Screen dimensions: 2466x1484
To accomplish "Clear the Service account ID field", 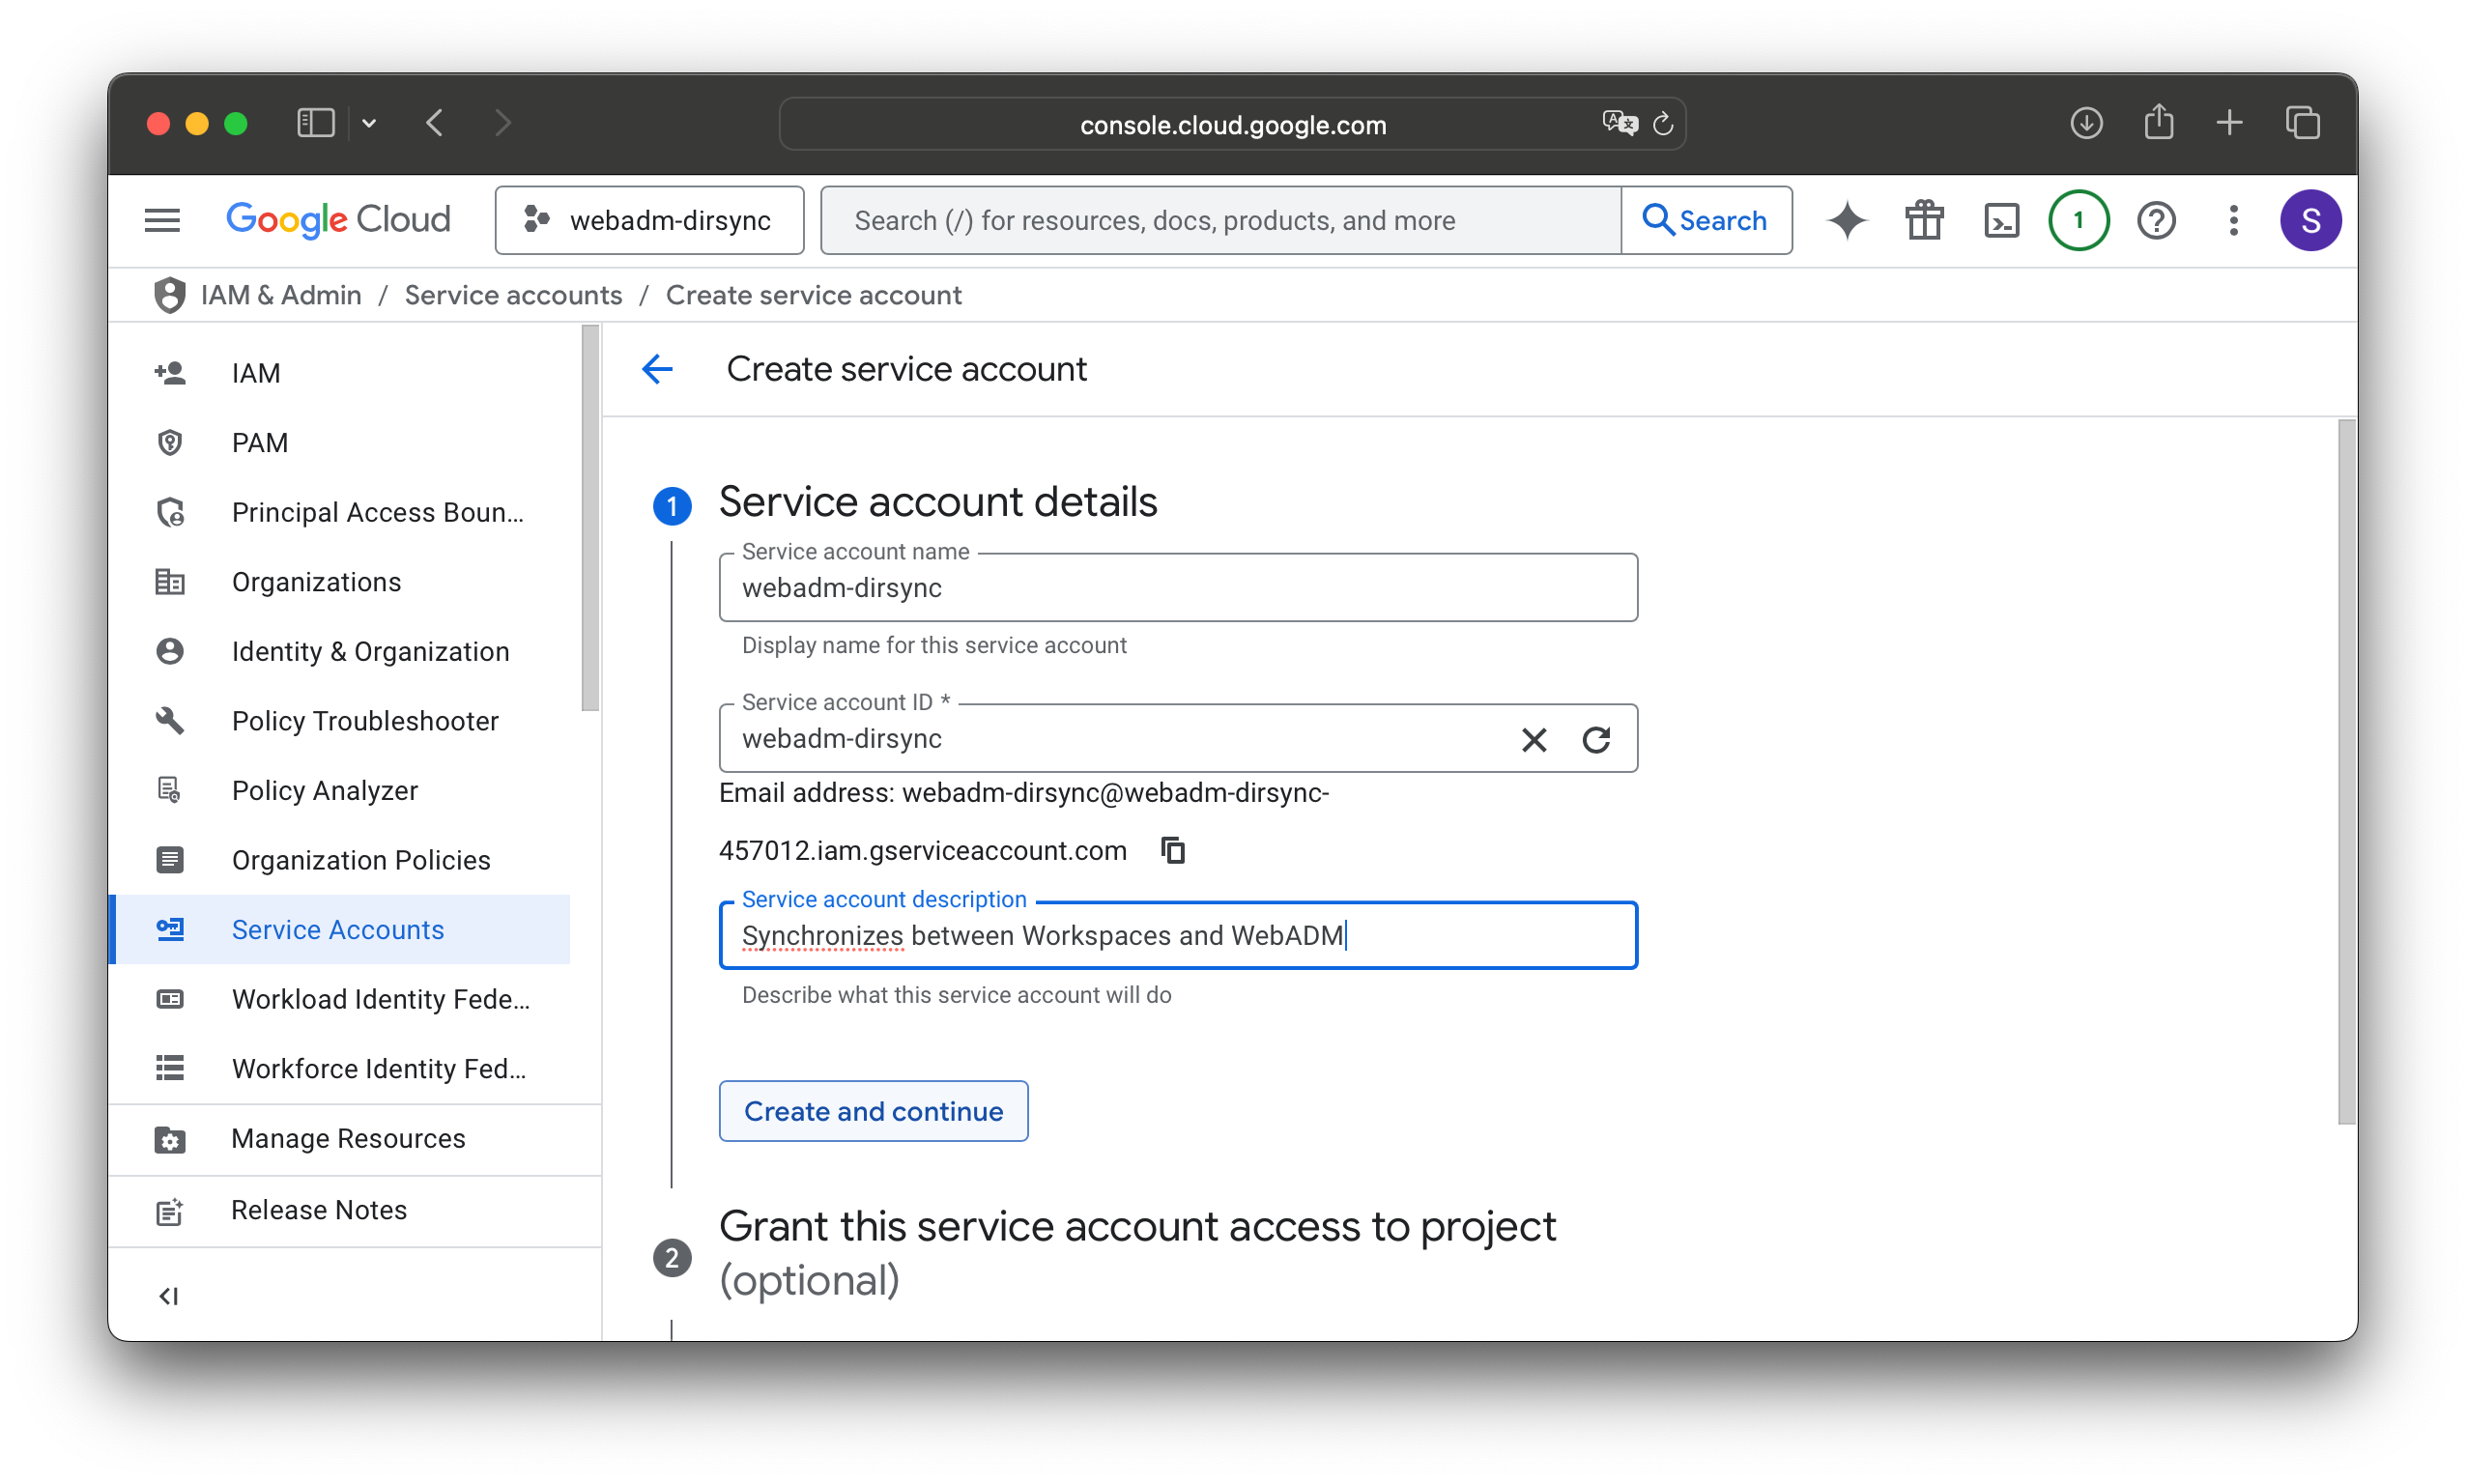I will 1533,739.
